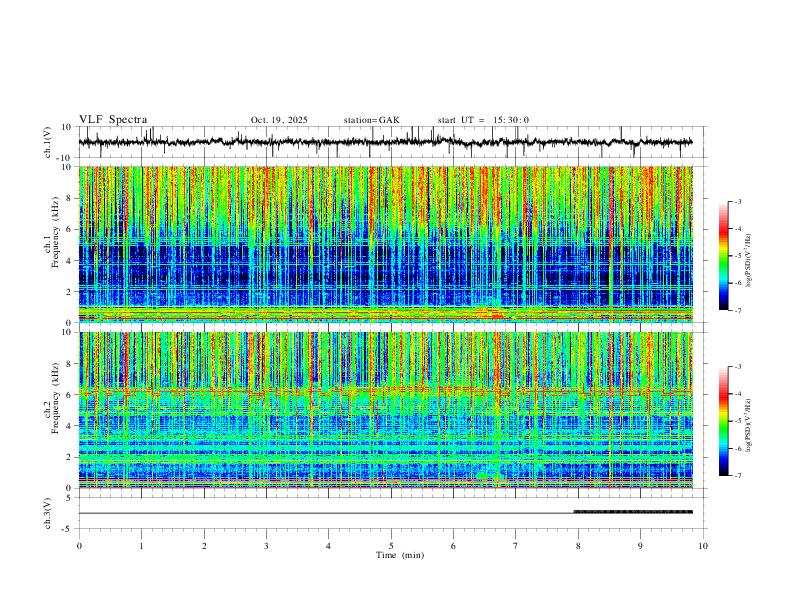This screenshot has height=612, width=792.
Task: Click the "5" tick on ch.3(V) axis
Action: point(70,498)
